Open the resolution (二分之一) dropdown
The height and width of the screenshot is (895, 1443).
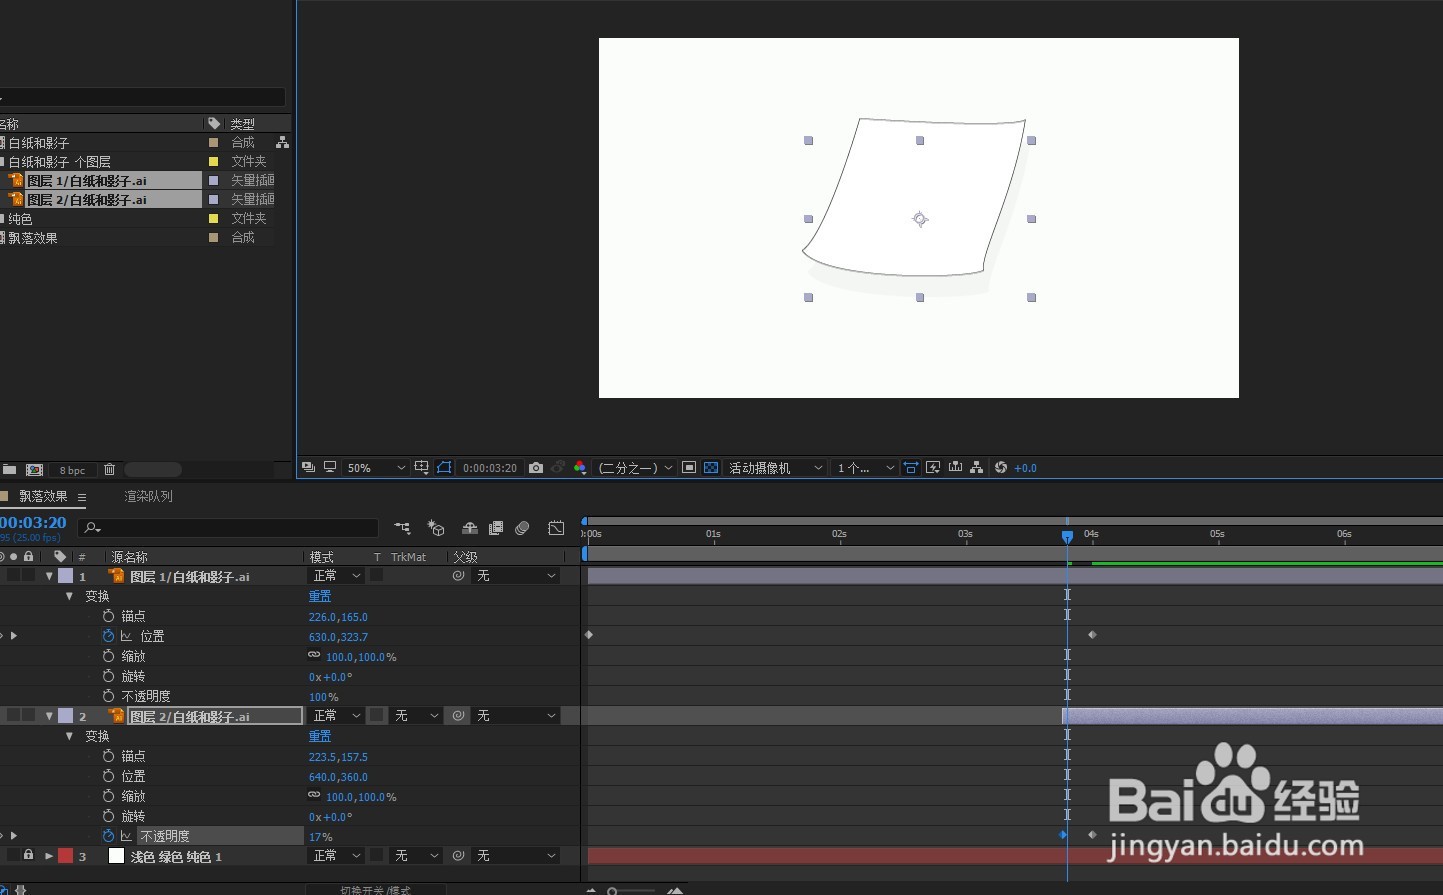[635, 468]
